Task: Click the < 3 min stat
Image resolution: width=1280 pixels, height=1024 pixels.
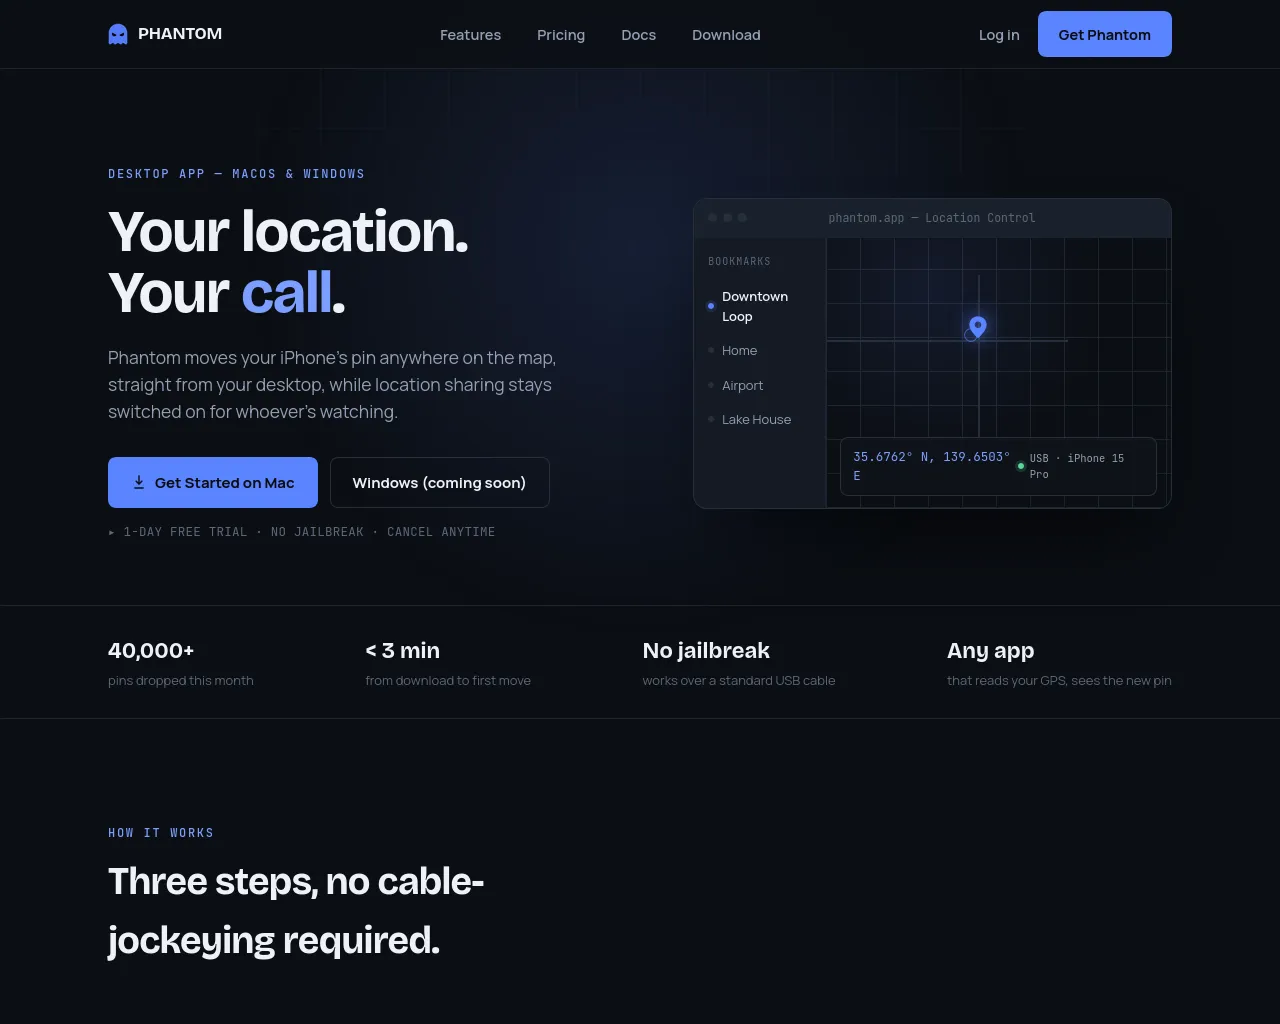Action: (403, 650)
